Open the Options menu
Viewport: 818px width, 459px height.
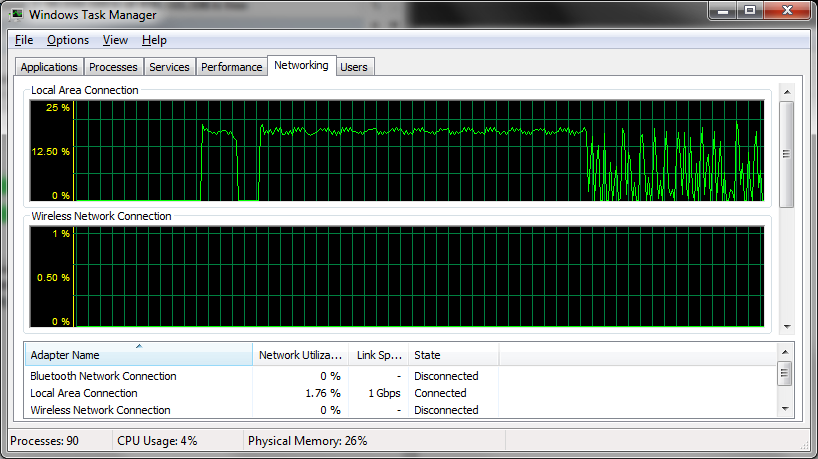pos(68,40)
